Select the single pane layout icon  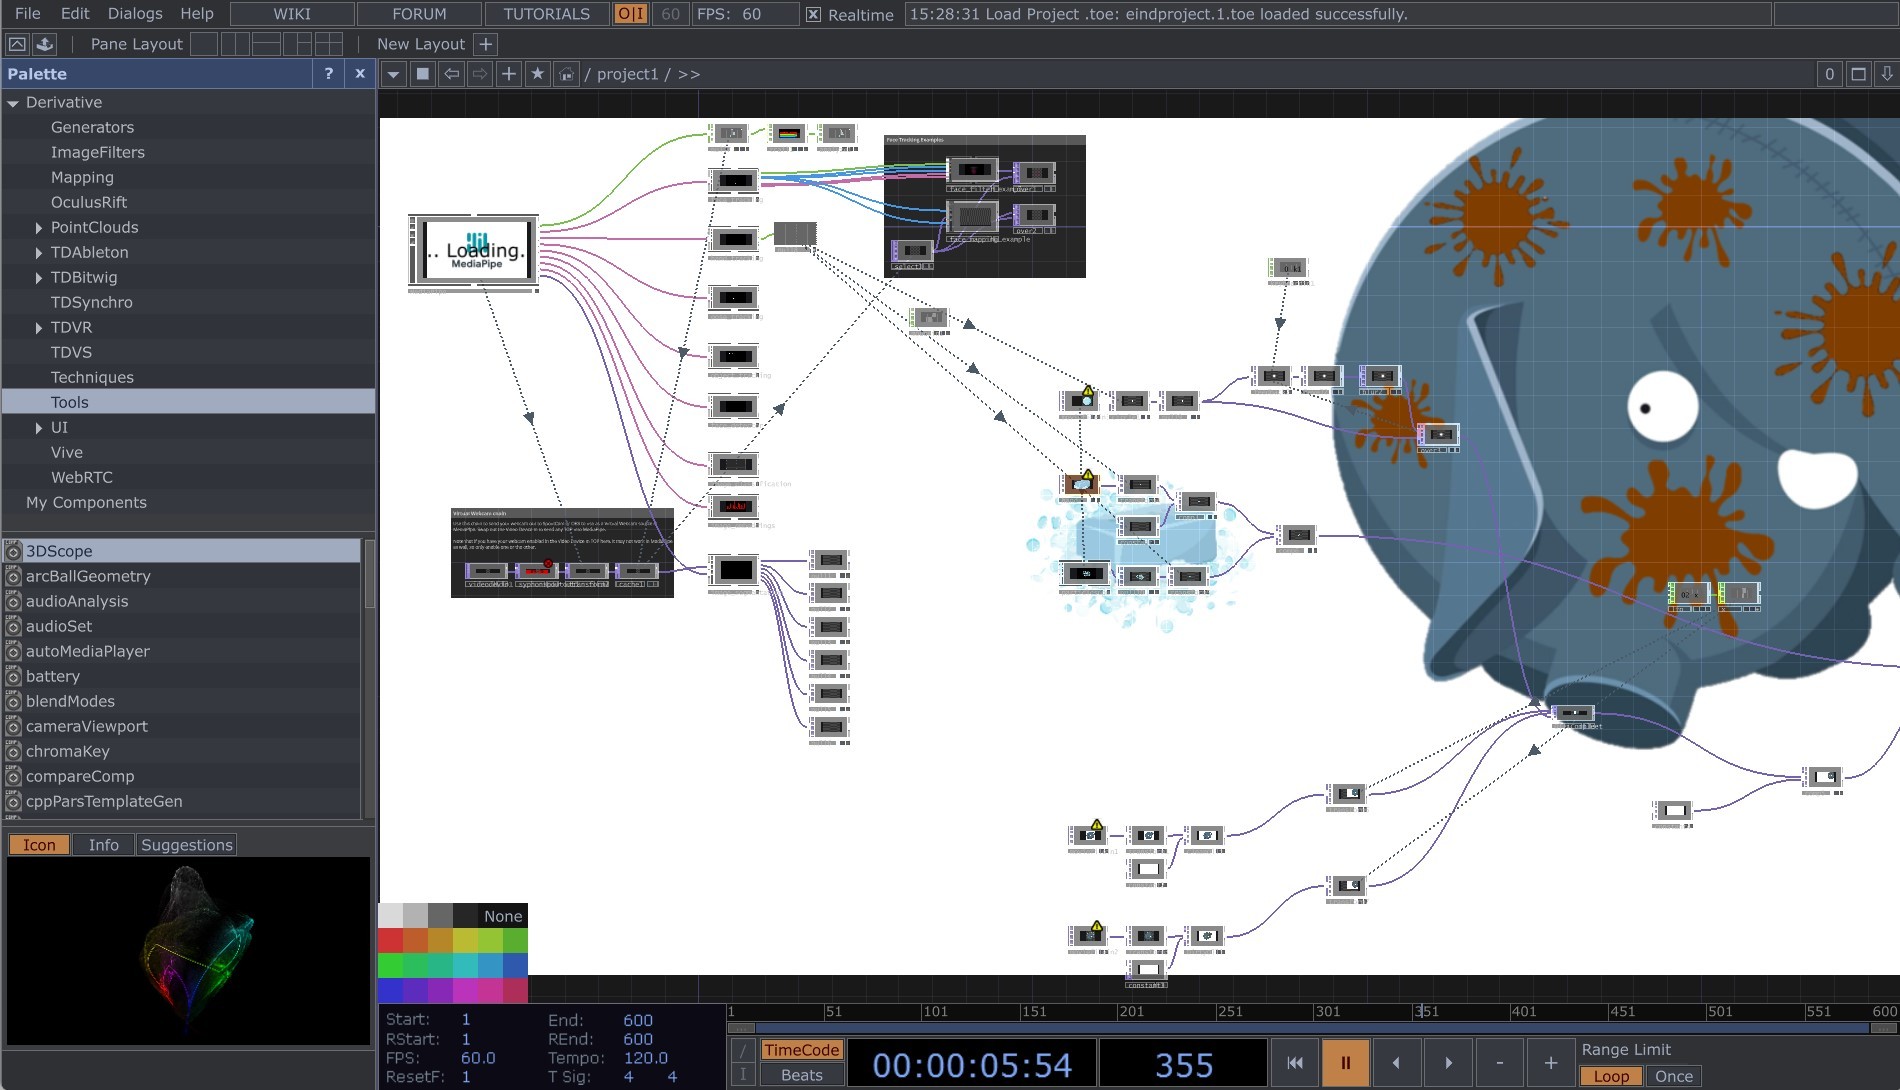[x=204, y=44]
